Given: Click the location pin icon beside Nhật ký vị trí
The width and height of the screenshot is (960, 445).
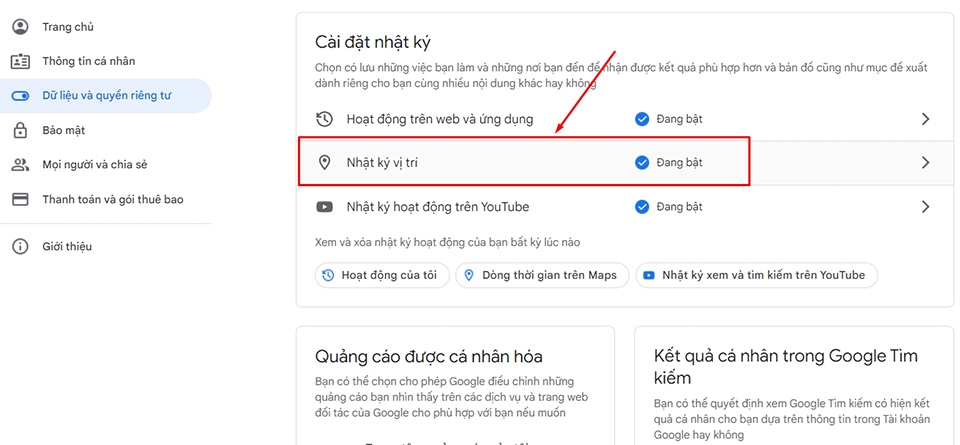Looking at the screenshot, I should (324, 163).
